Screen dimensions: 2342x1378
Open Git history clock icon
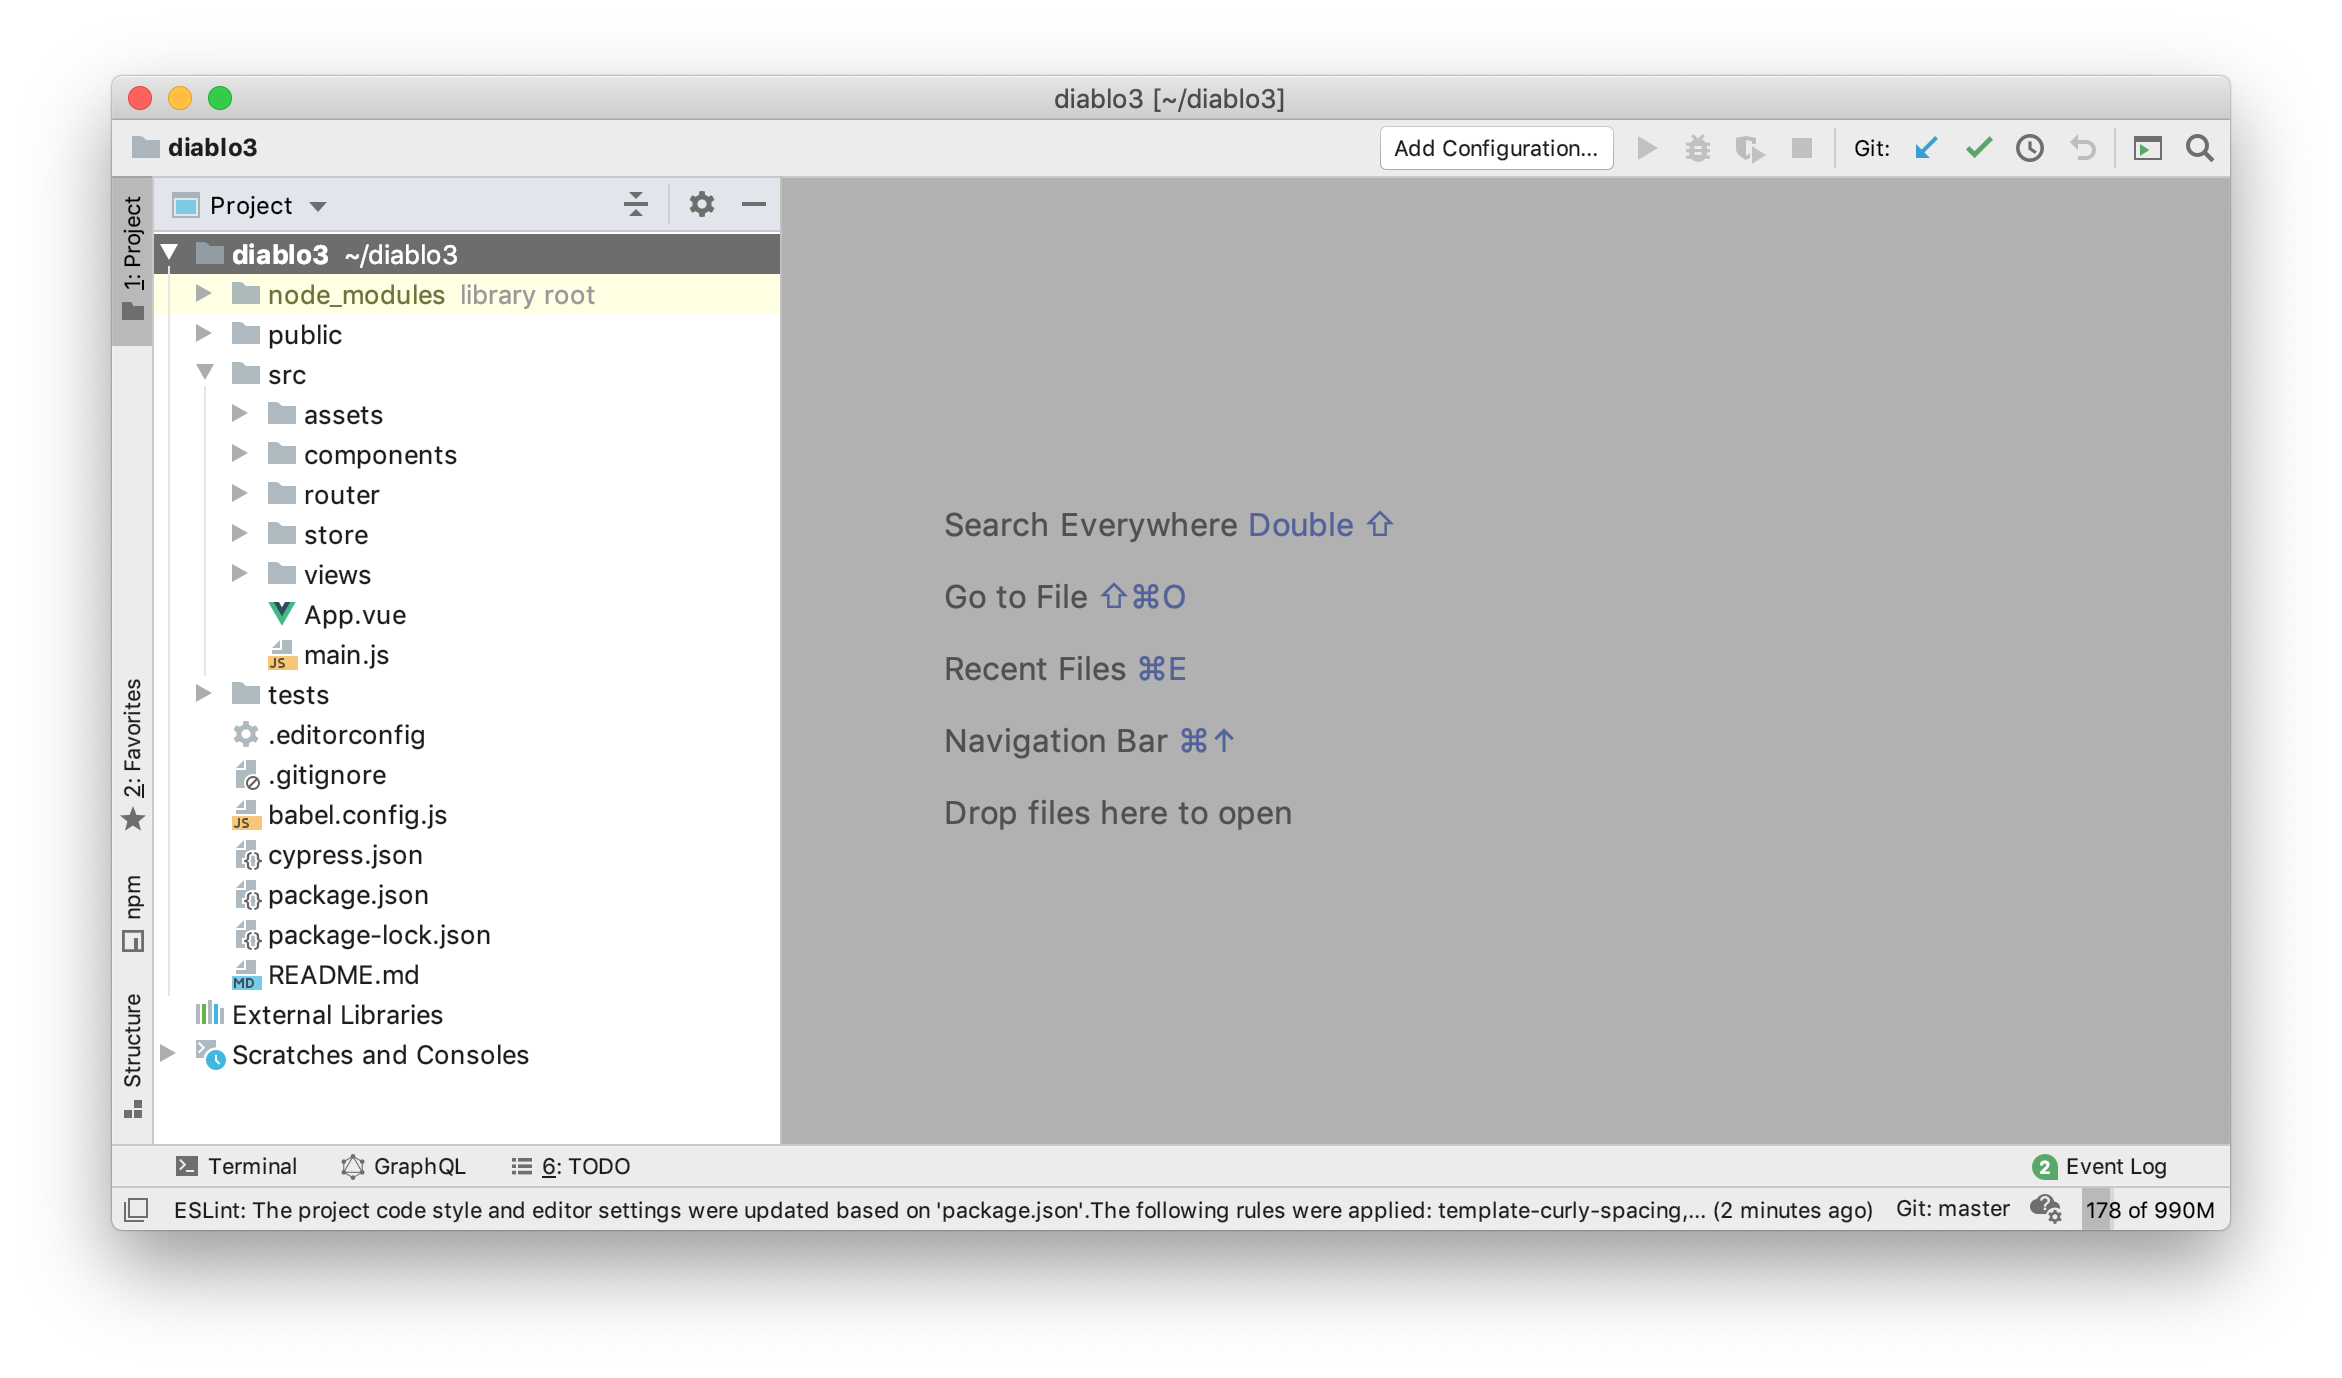tap(2029, 149)
